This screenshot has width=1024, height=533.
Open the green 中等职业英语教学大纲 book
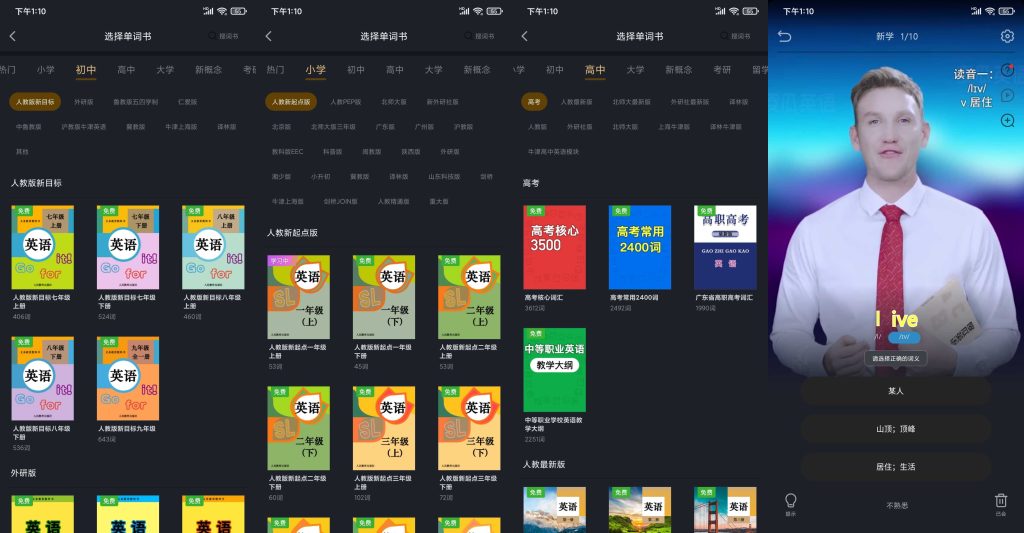pyautogui.click(x=554, y=370)
